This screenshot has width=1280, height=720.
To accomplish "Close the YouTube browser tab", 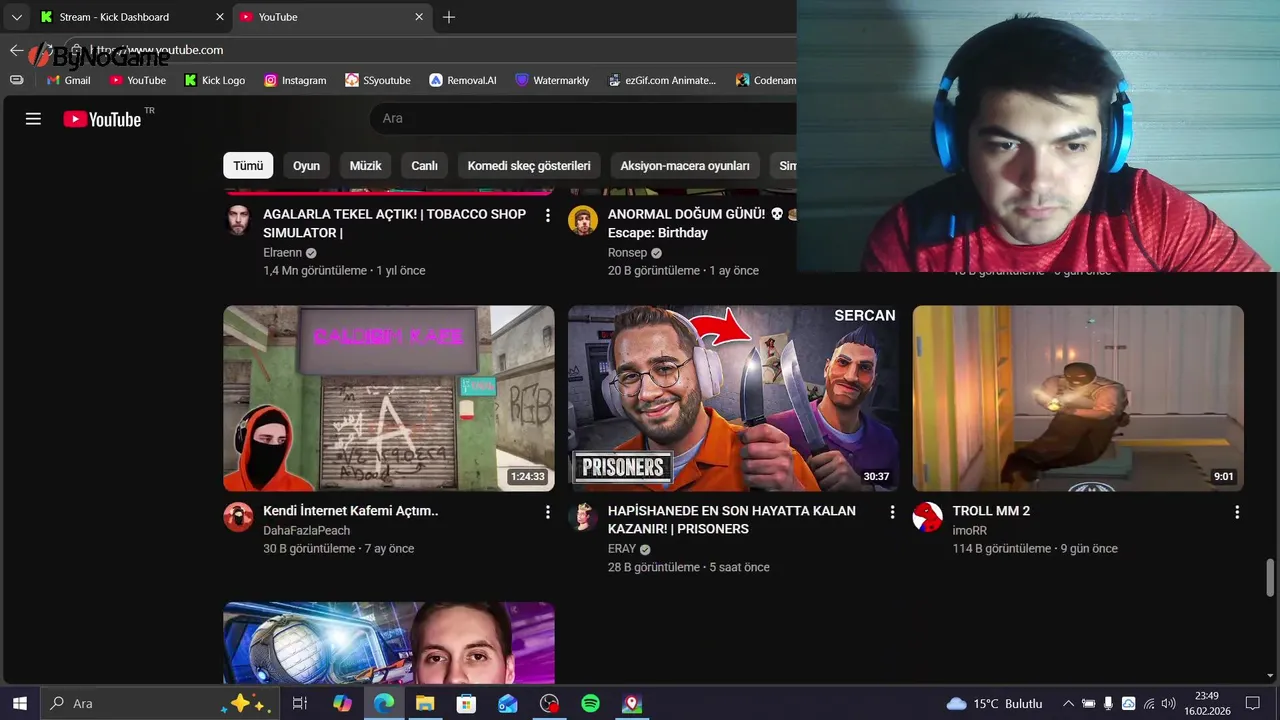I will (420, 17).
